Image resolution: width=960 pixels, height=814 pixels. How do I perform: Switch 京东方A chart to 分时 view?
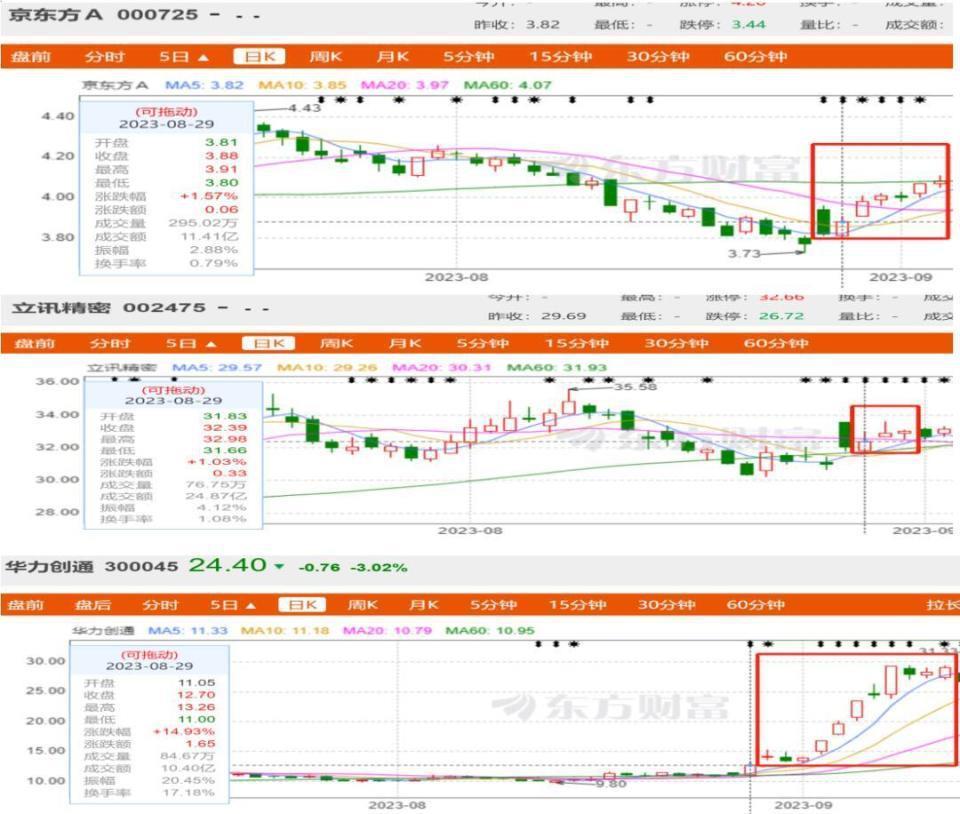coord(105,57)
